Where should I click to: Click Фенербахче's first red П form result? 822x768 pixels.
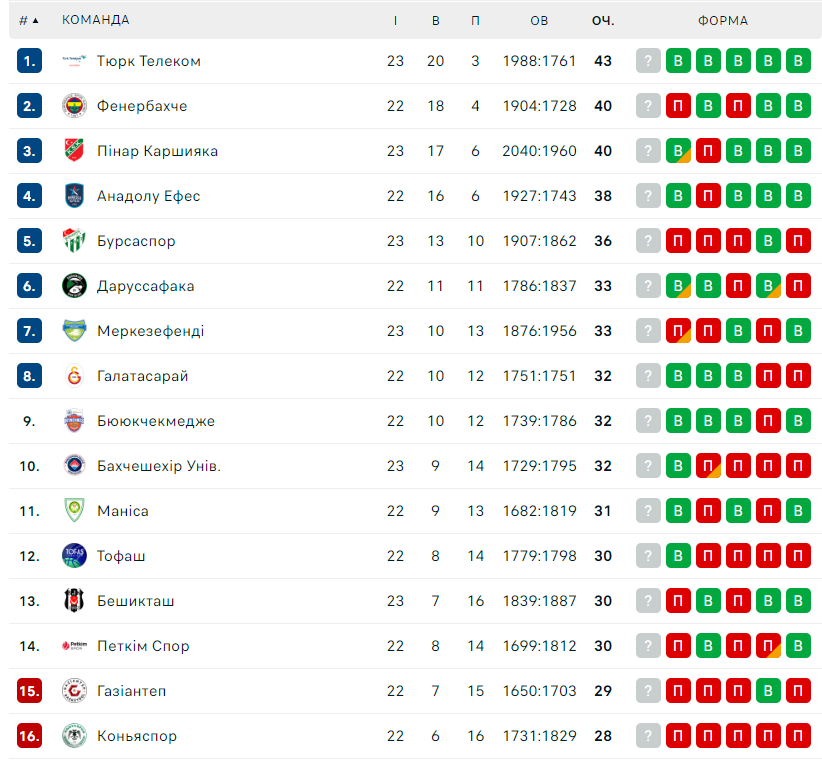point(678,106)
